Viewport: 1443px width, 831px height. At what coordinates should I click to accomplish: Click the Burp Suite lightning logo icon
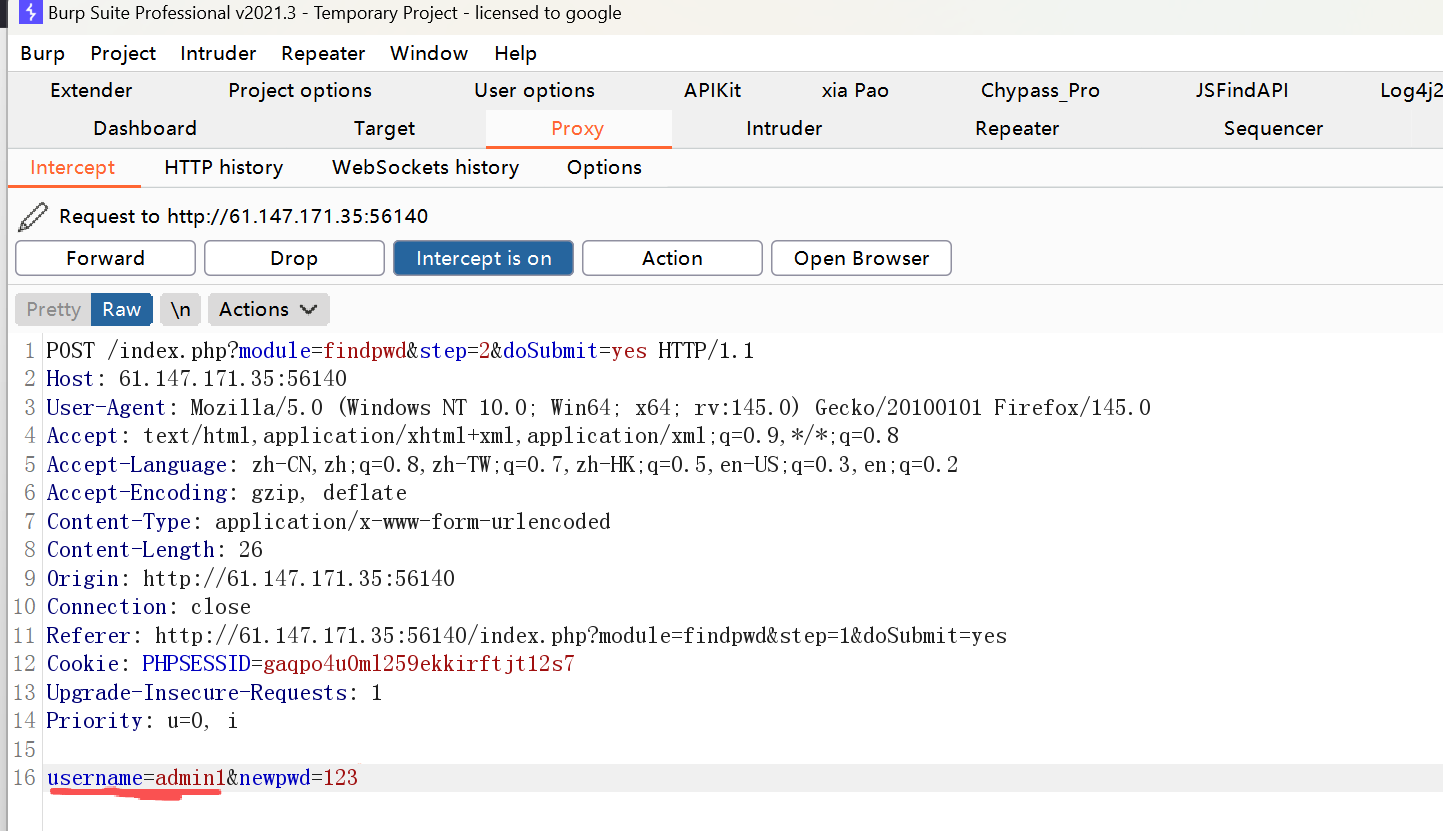tap(31, 14)
